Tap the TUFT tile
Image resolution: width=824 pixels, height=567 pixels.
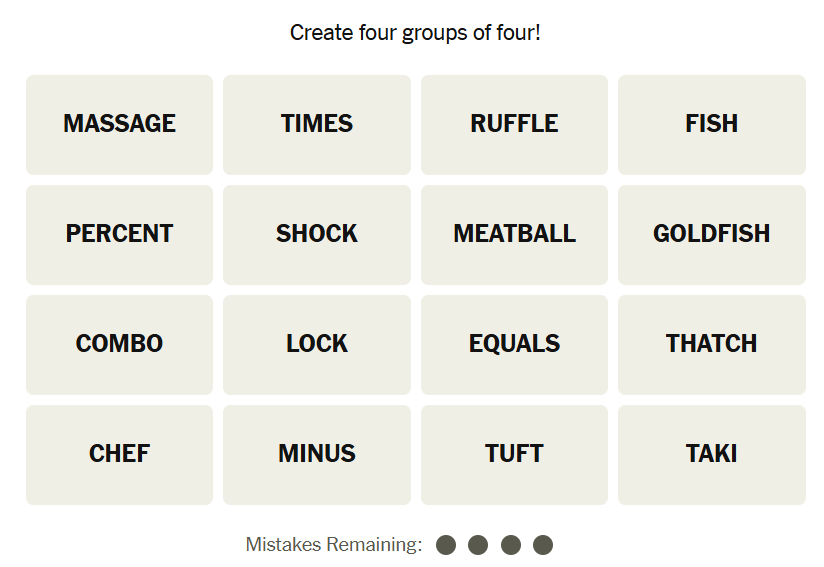click(514, 454)
